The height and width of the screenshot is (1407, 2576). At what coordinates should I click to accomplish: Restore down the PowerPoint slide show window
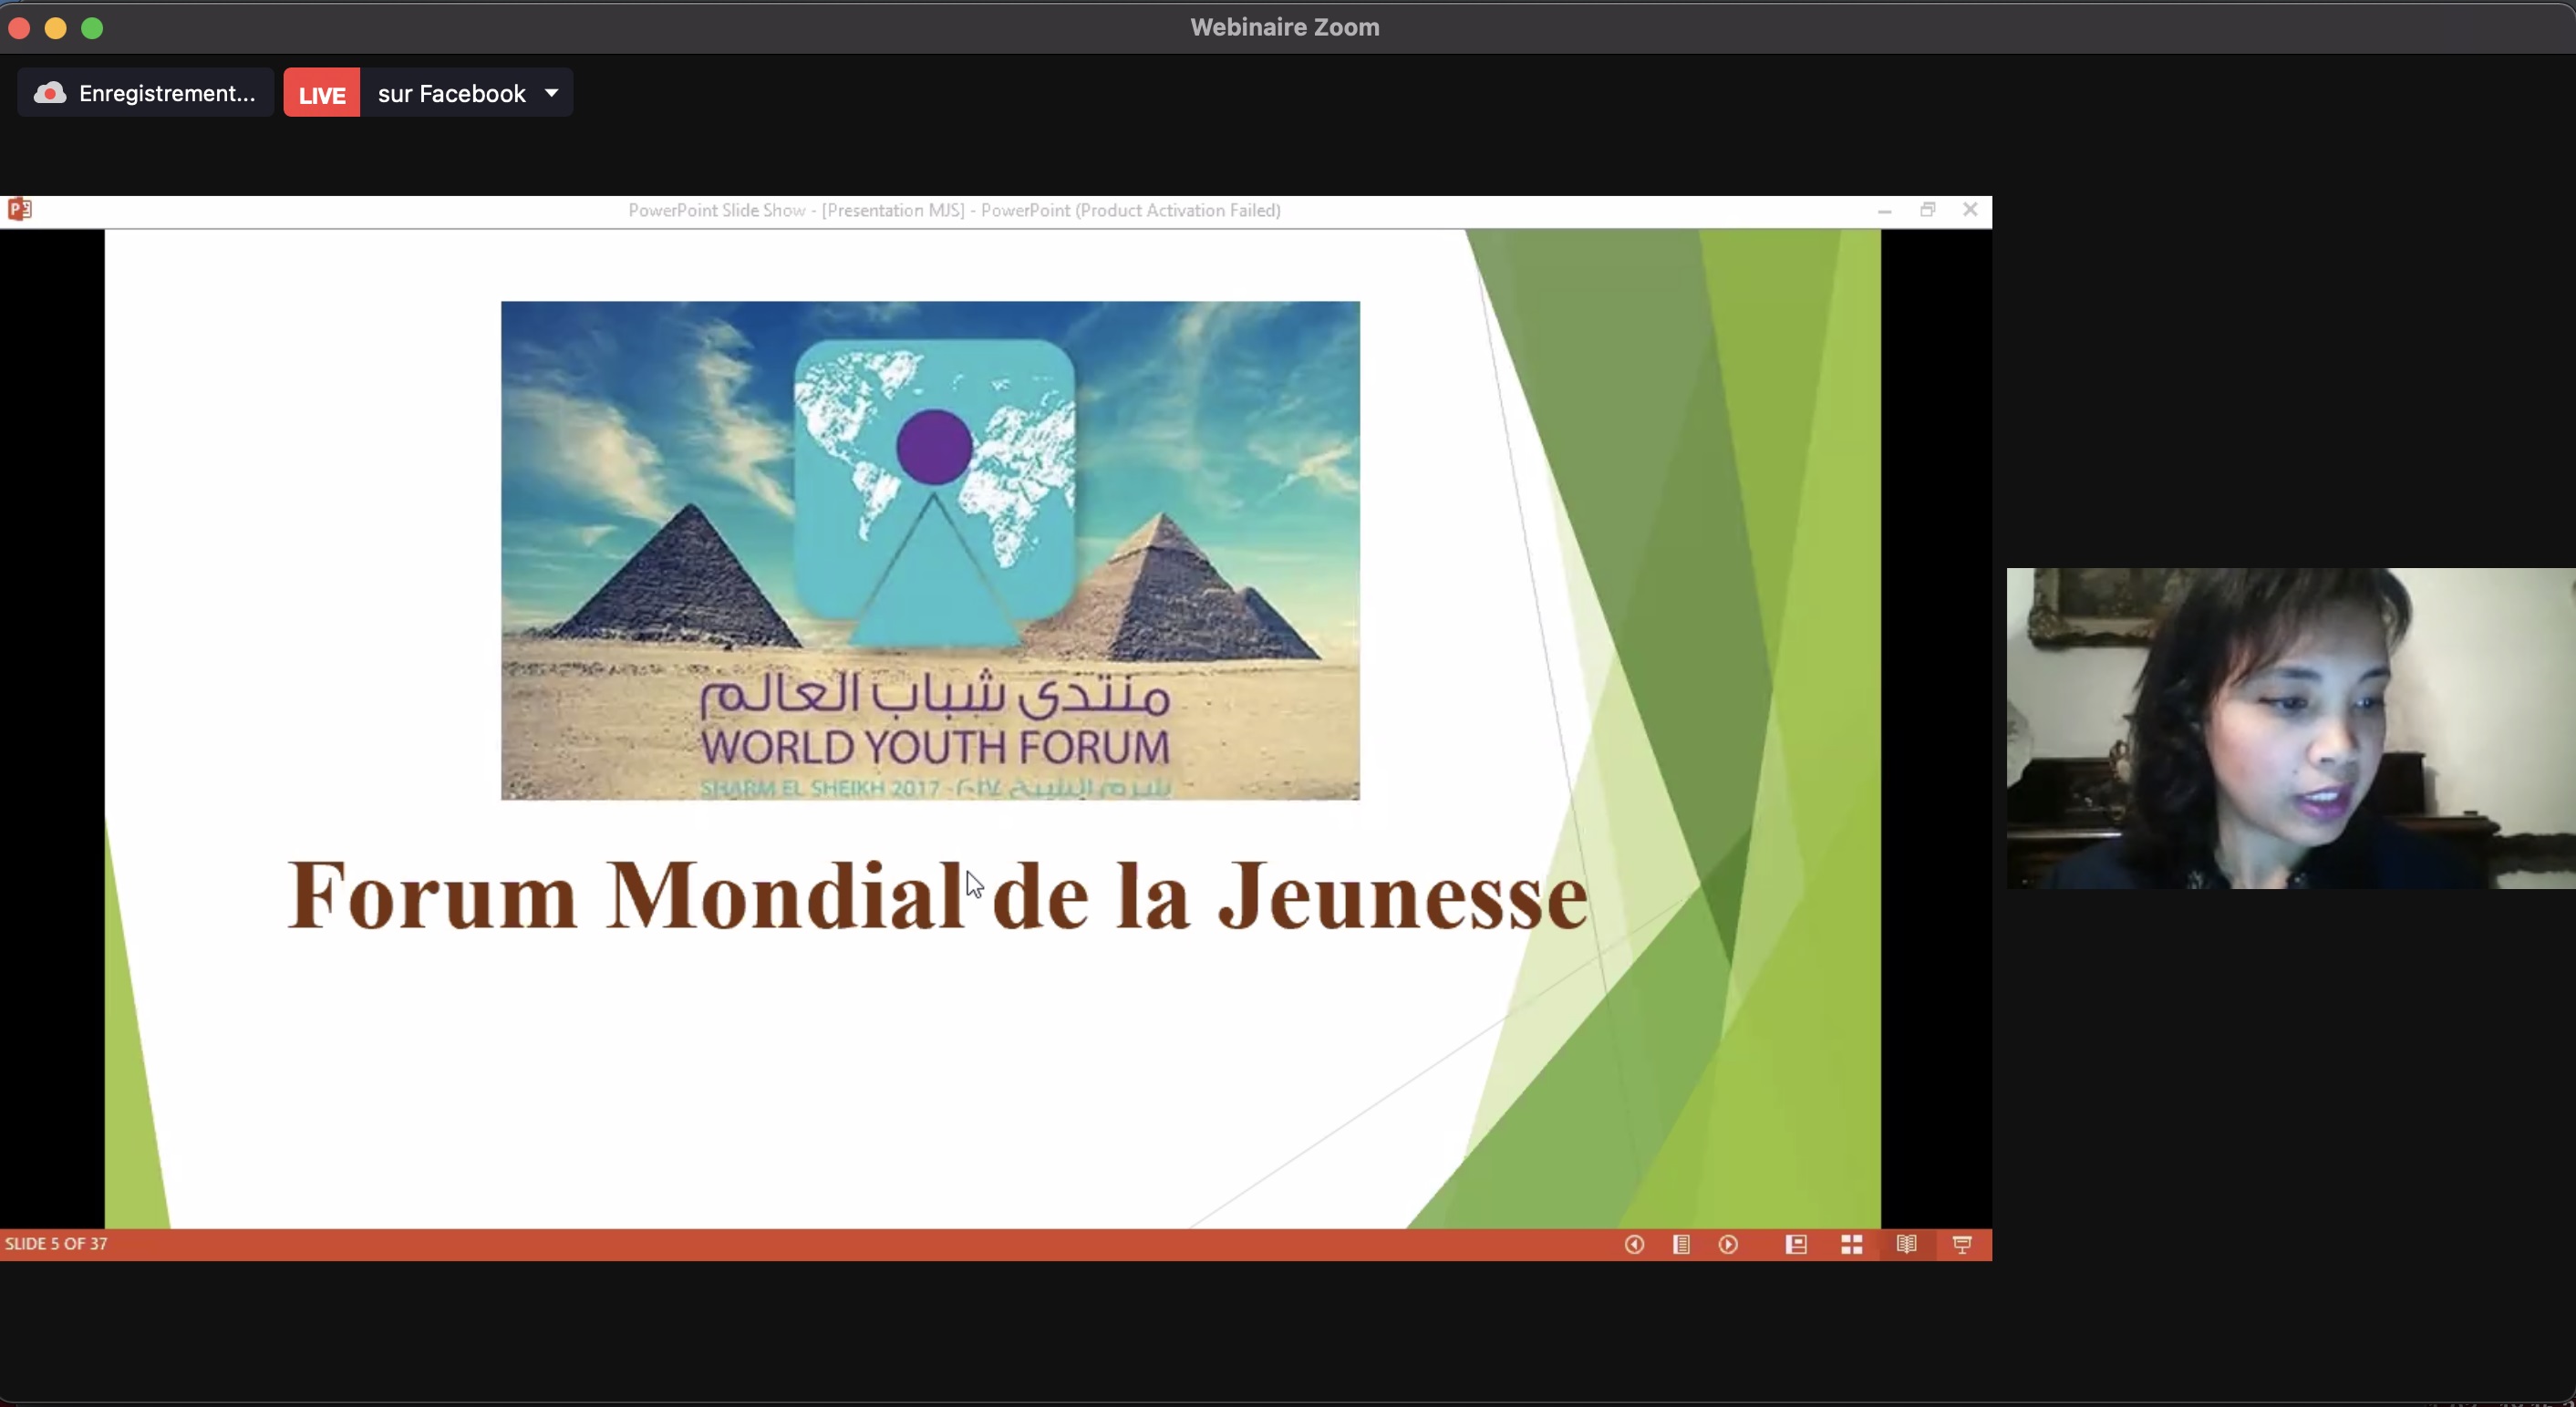(1927, 209)
